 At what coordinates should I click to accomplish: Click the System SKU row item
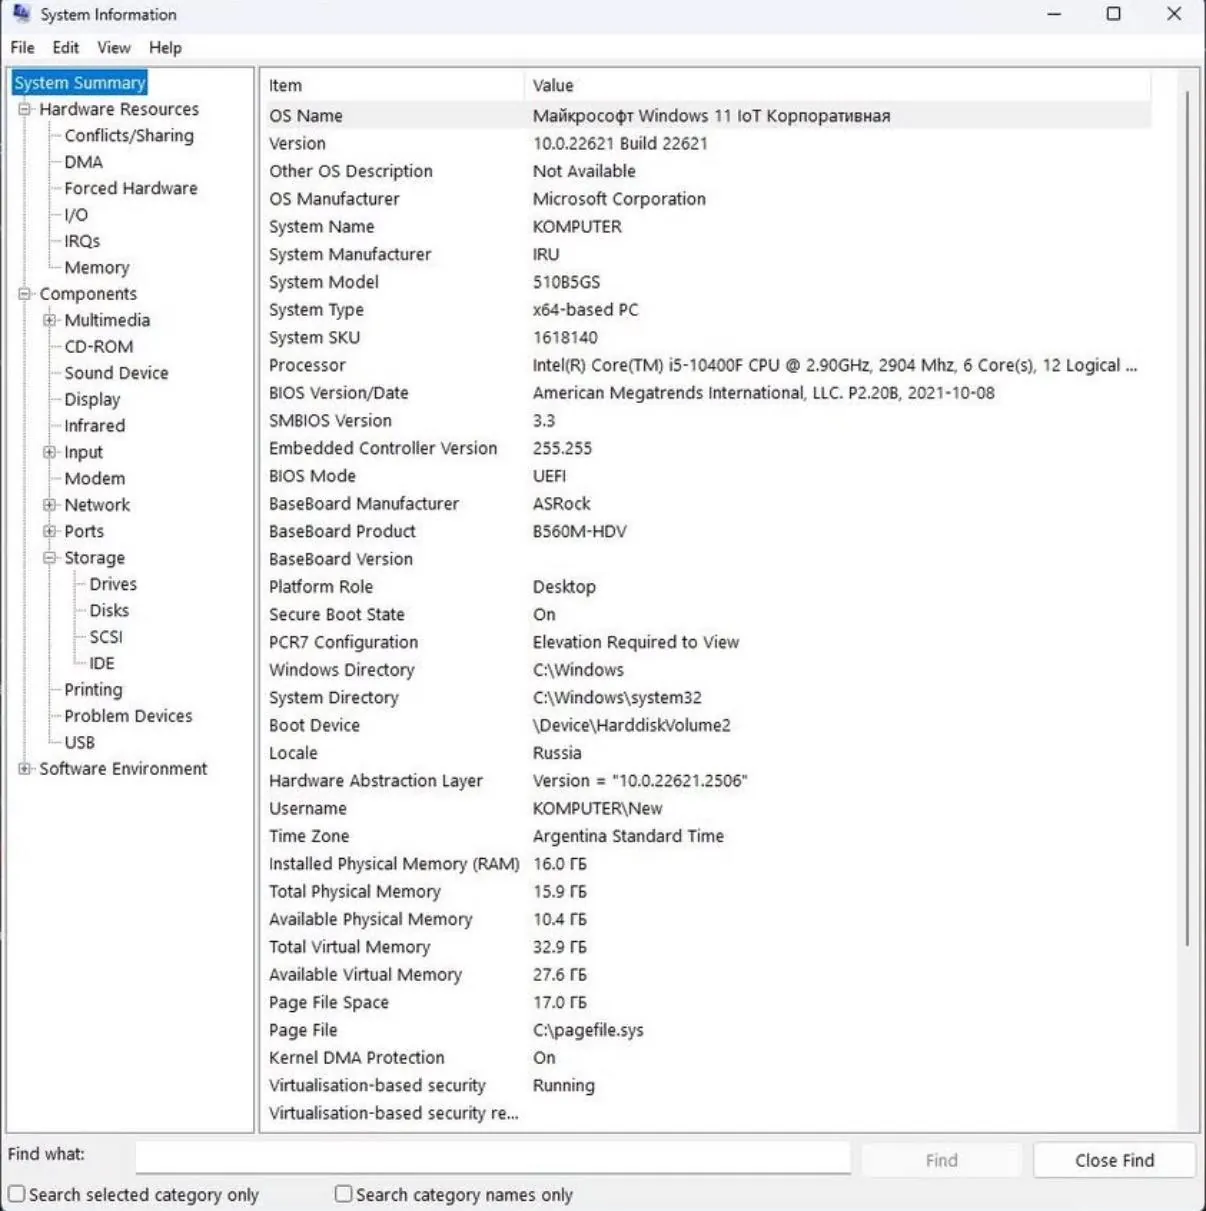point(314,338)
